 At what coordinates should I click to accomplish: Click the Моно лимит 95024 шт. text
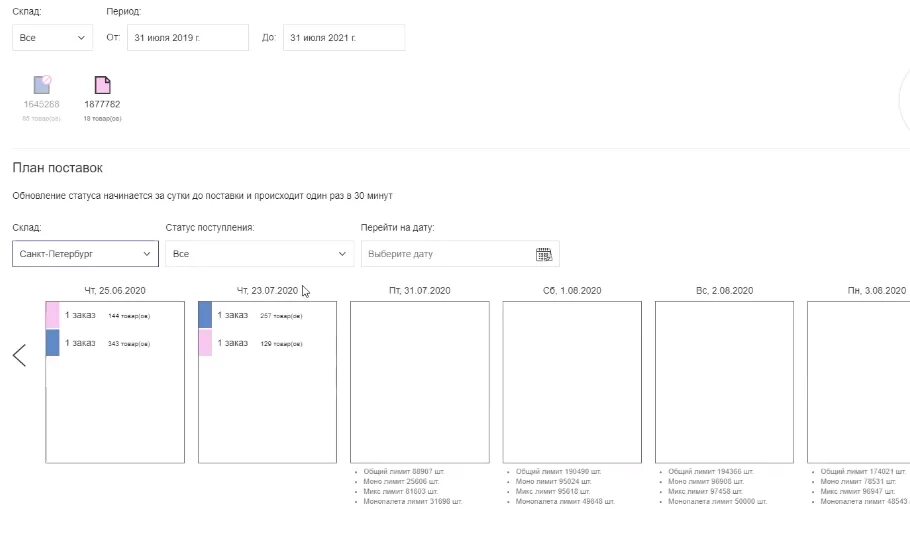pyautogui.click(x=554, y=481)
